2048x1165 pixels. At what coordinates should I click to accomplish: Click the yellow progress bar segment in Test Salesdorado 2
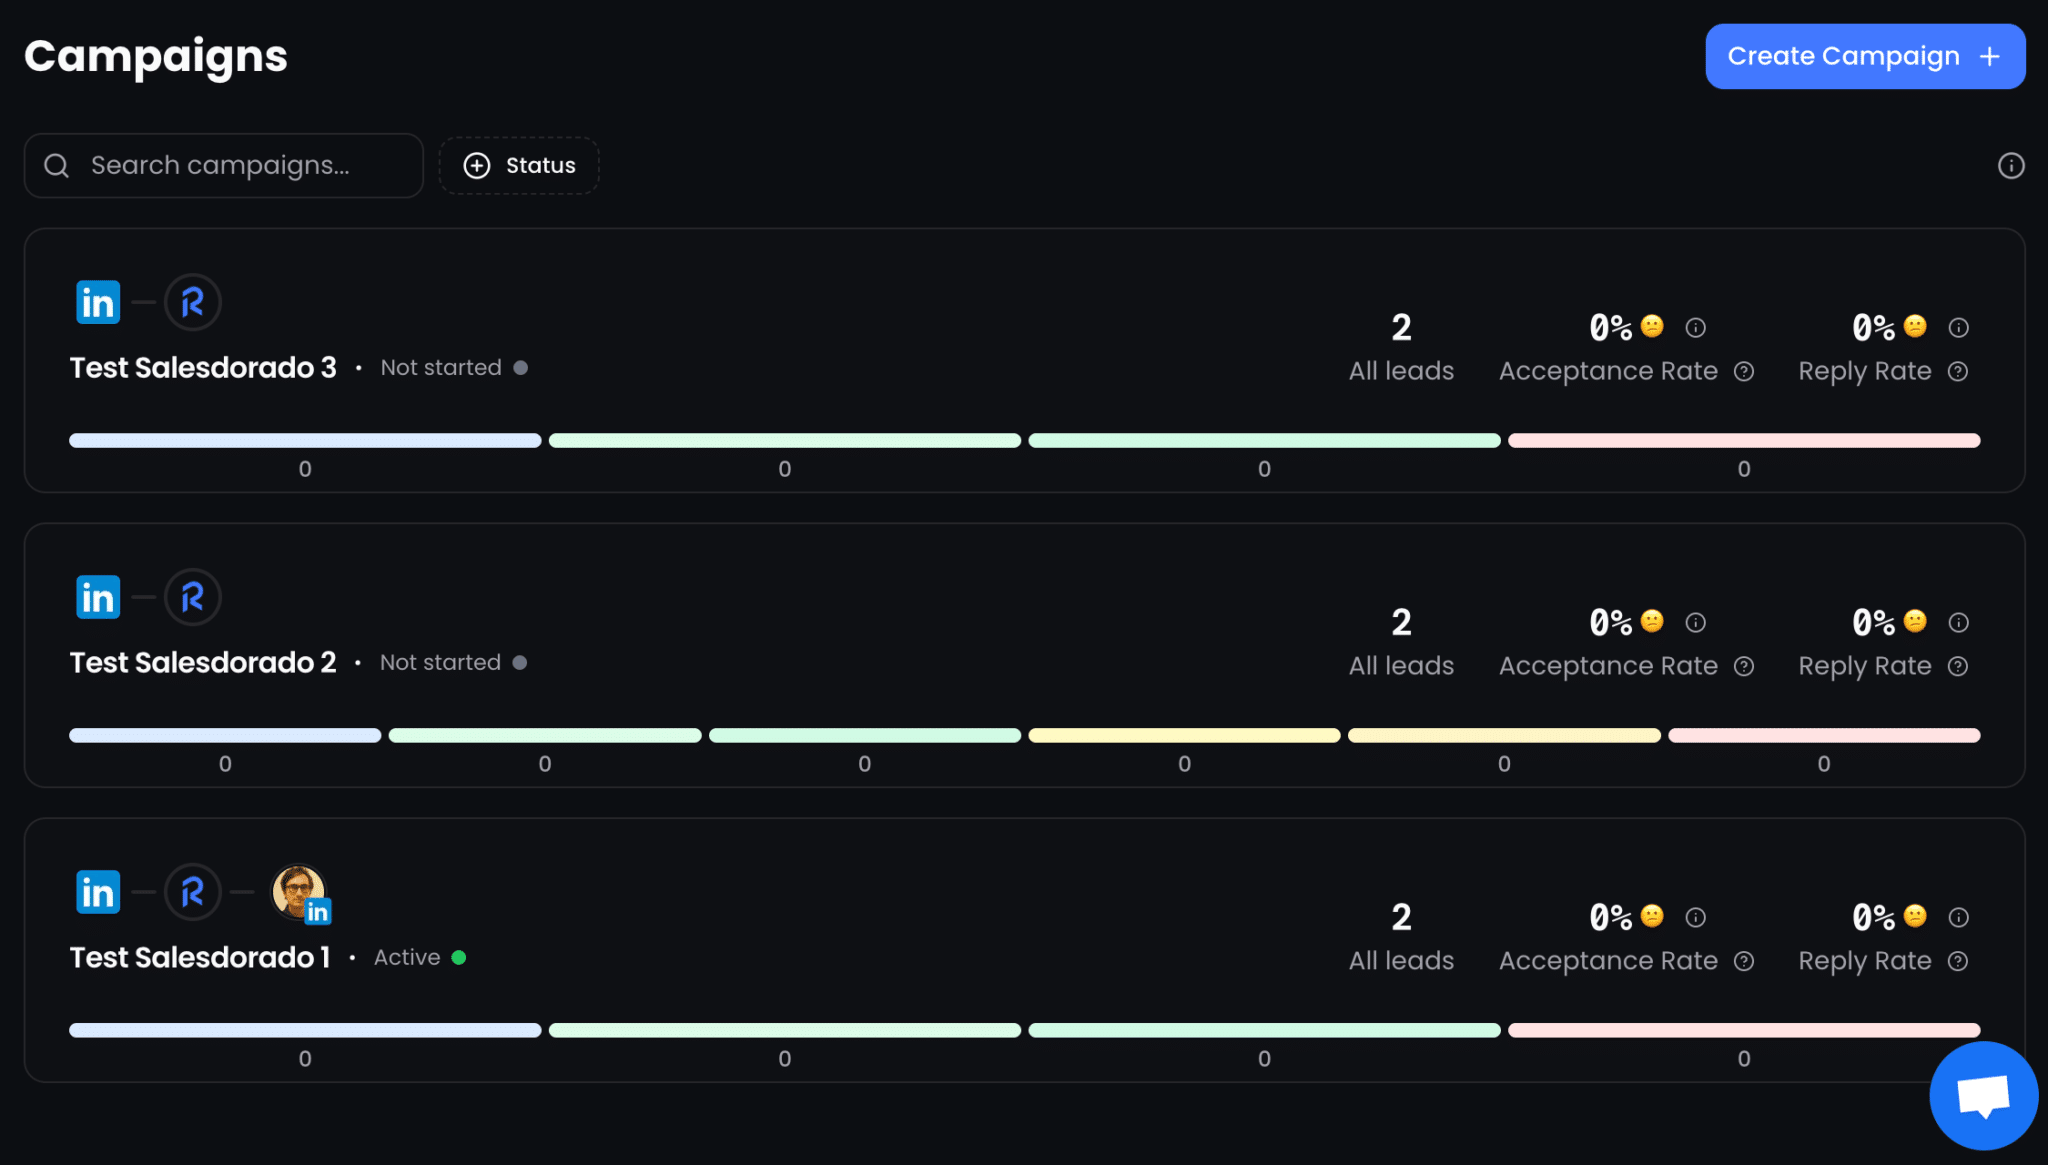(1184, 735)
